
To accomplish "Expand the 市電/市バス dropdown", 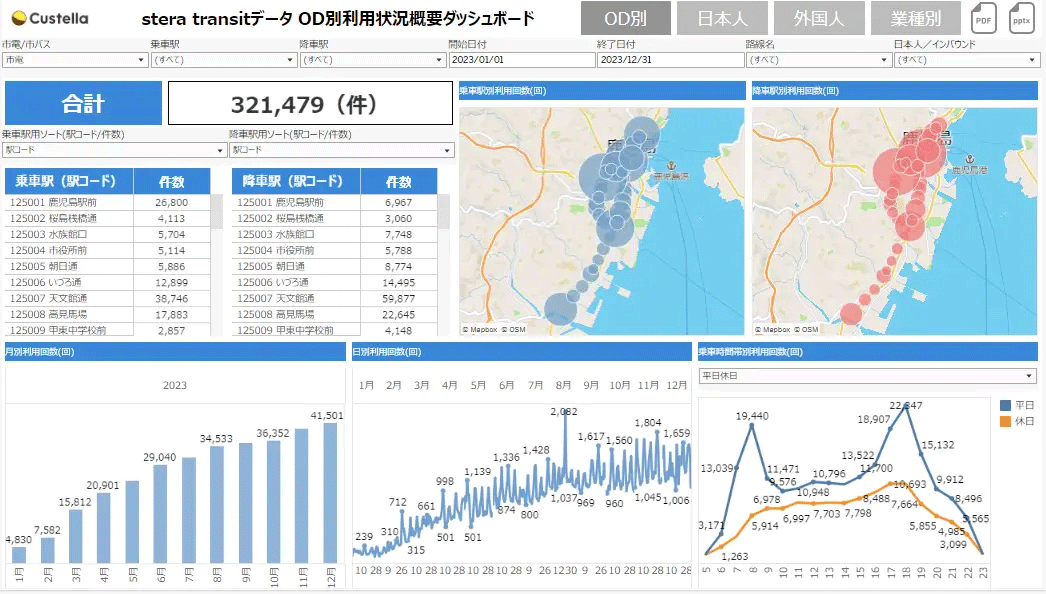I will [74, 60].
